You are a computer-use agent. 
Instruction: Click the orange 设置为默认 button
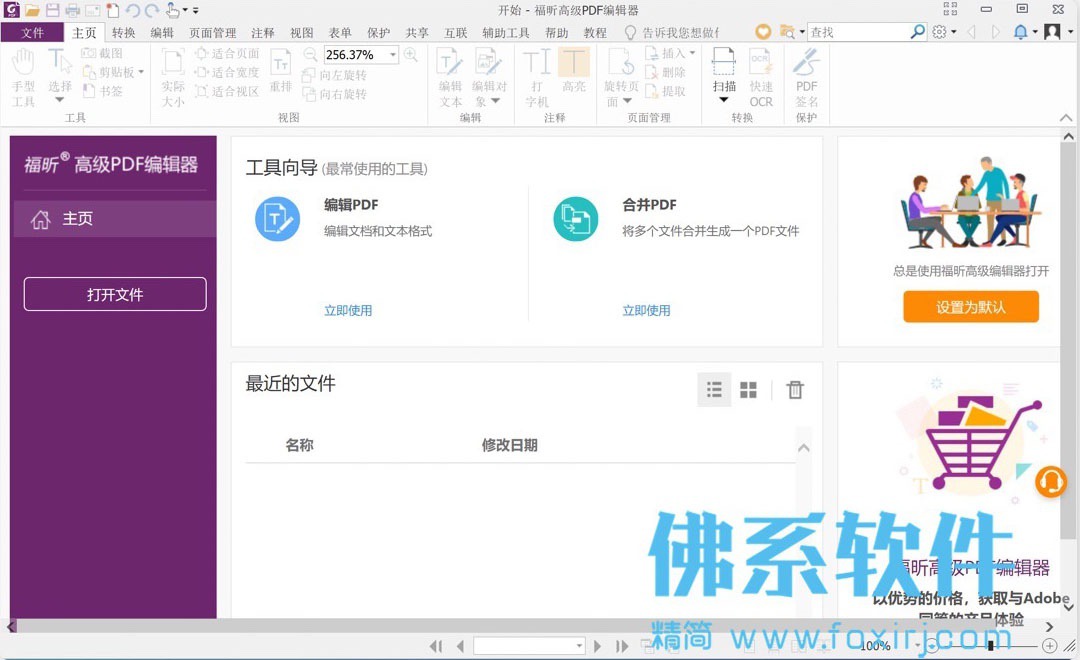coord(970,307)
